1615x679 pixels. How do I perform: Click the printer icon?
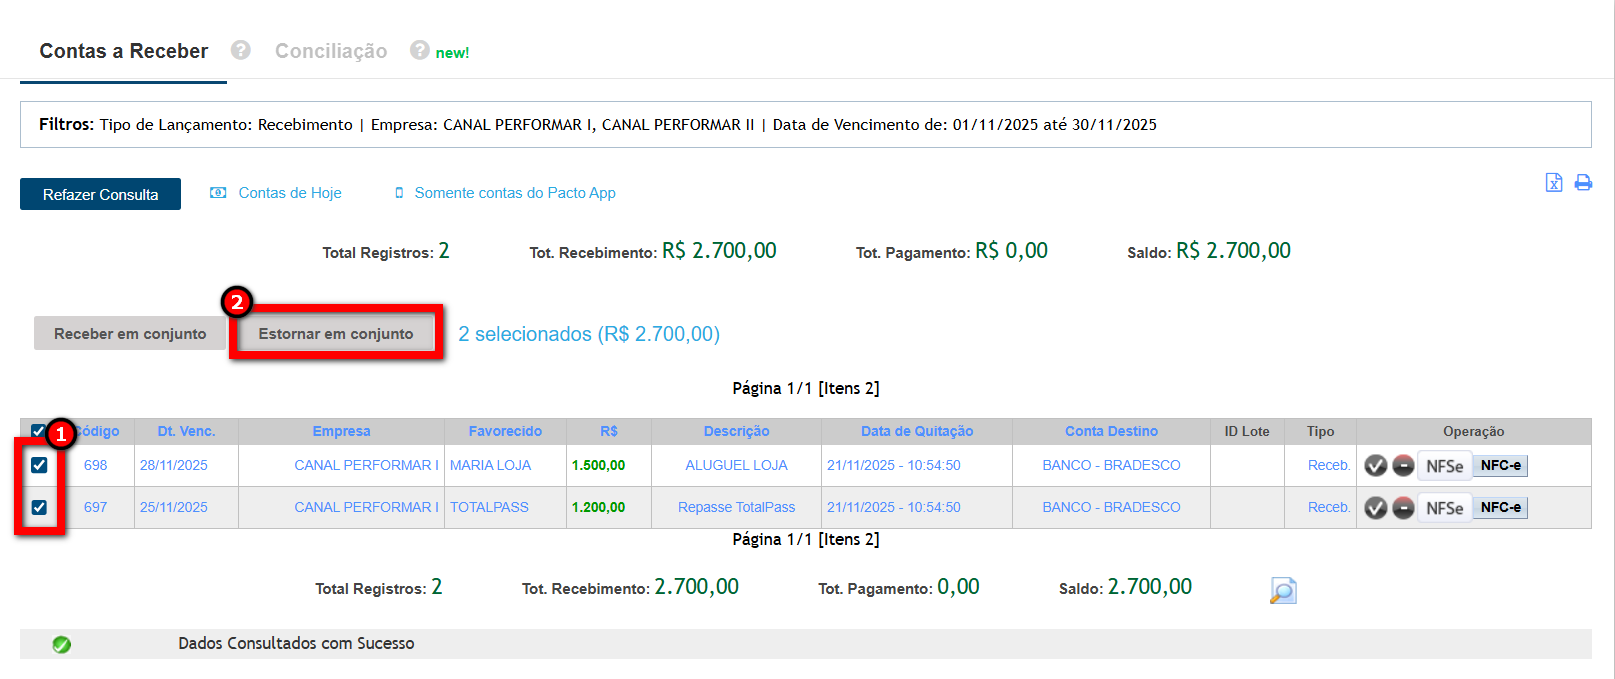click(1583, 182)
